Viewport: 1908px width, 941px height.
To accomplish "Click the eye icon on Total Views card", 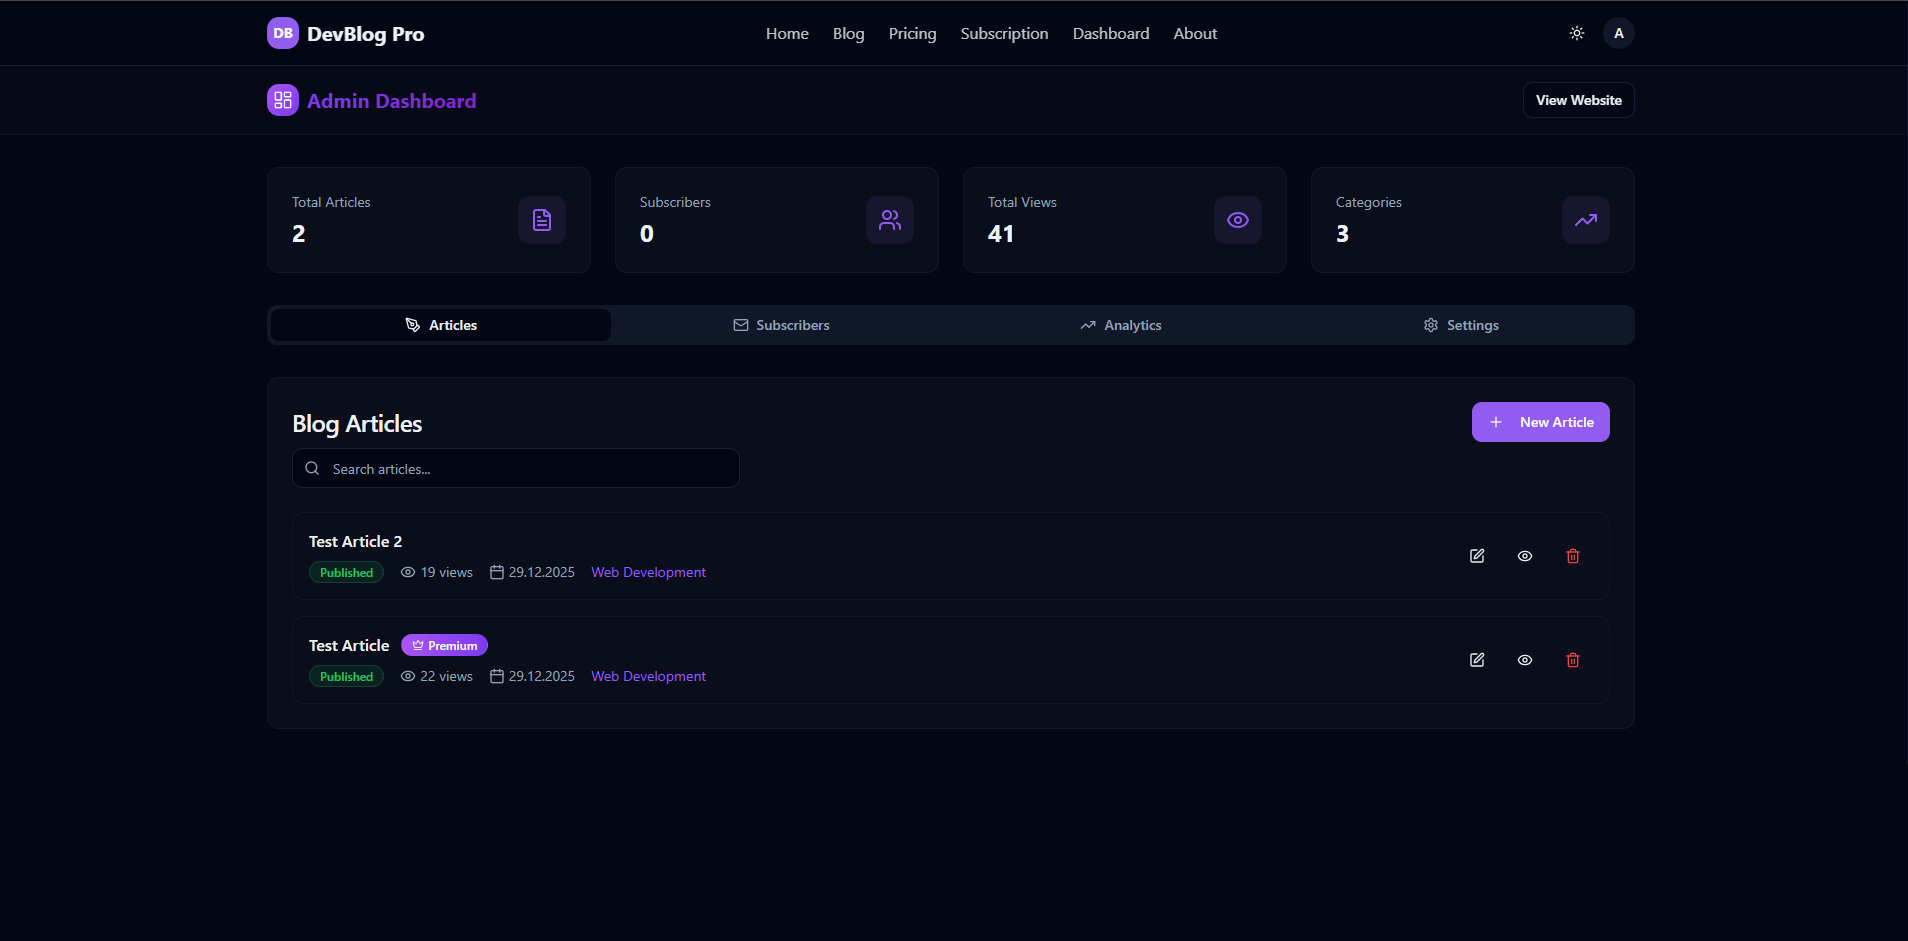I will [1236, 220].
